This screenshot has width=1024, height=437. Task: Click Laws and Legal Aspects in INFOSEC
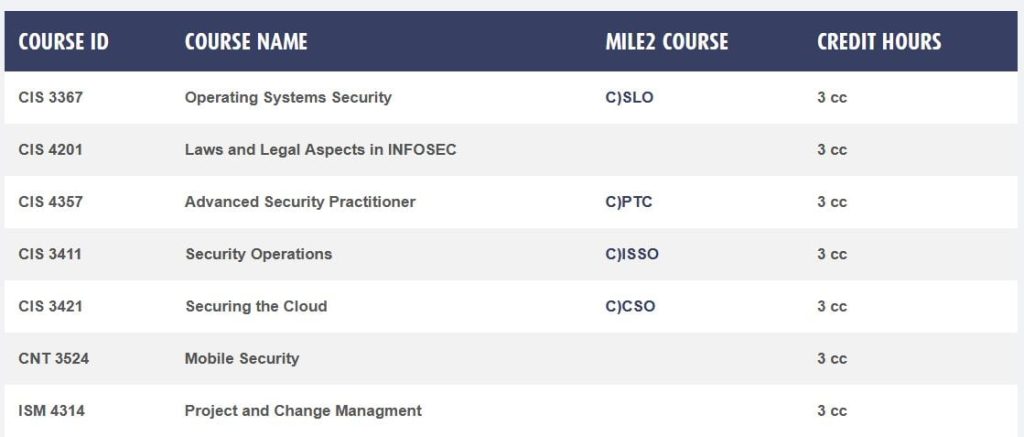tap(320, 150)
